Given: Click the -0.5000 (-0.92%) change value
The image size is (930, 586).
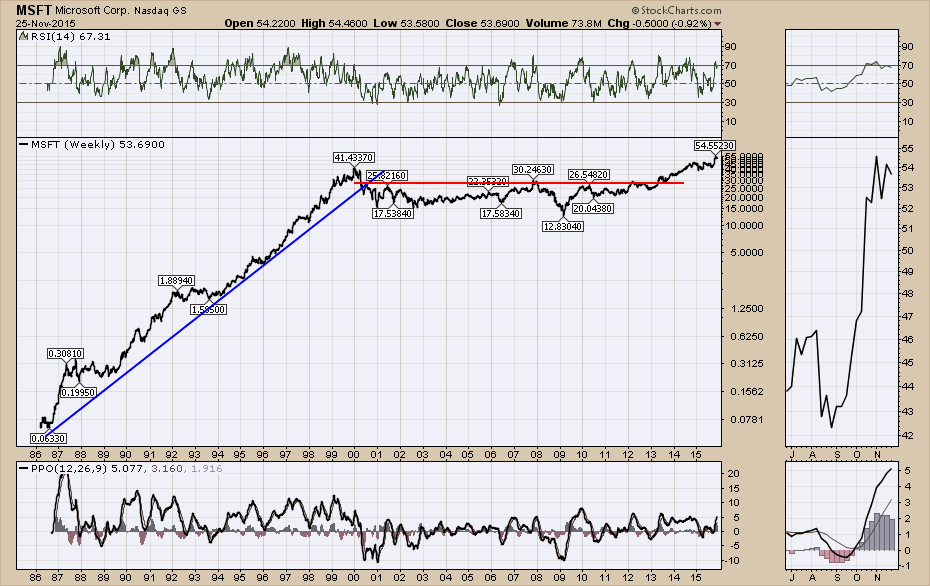Looking at the screenshot, I should click(671, 24).
